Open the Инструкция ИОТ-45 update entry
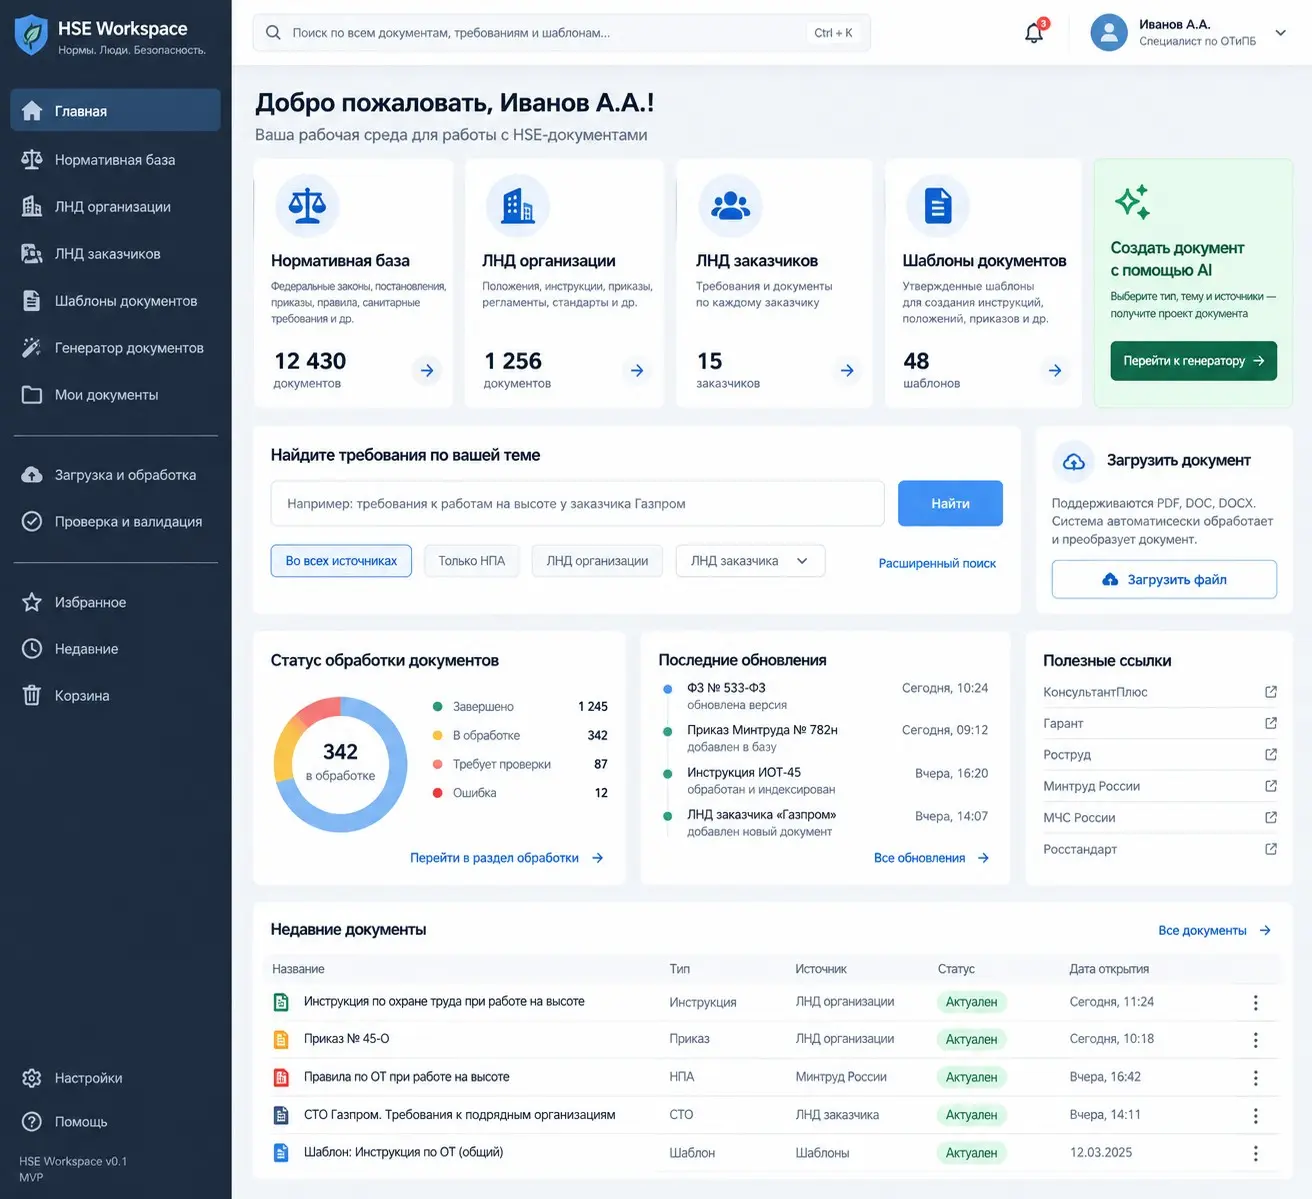This screenshot has height=1199, width=1312. coord(825,780)
